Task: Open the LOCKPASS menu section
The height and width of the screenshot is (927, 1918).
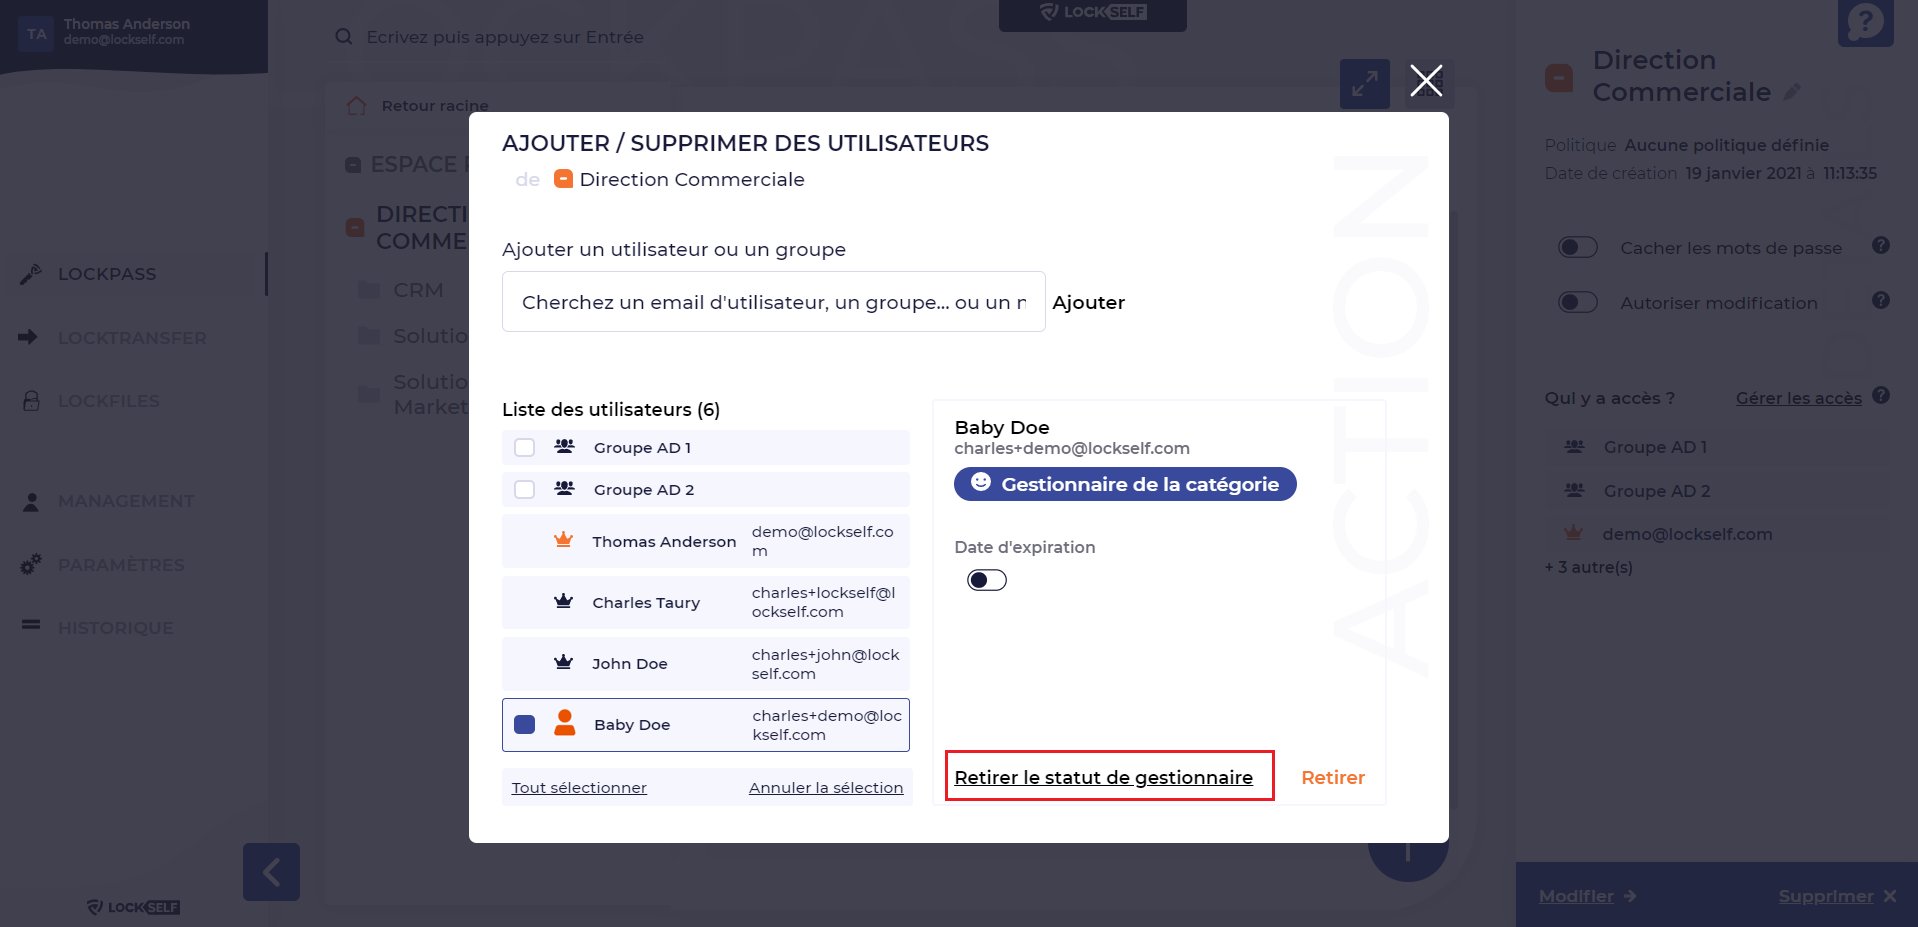Action: coord(107,274)
